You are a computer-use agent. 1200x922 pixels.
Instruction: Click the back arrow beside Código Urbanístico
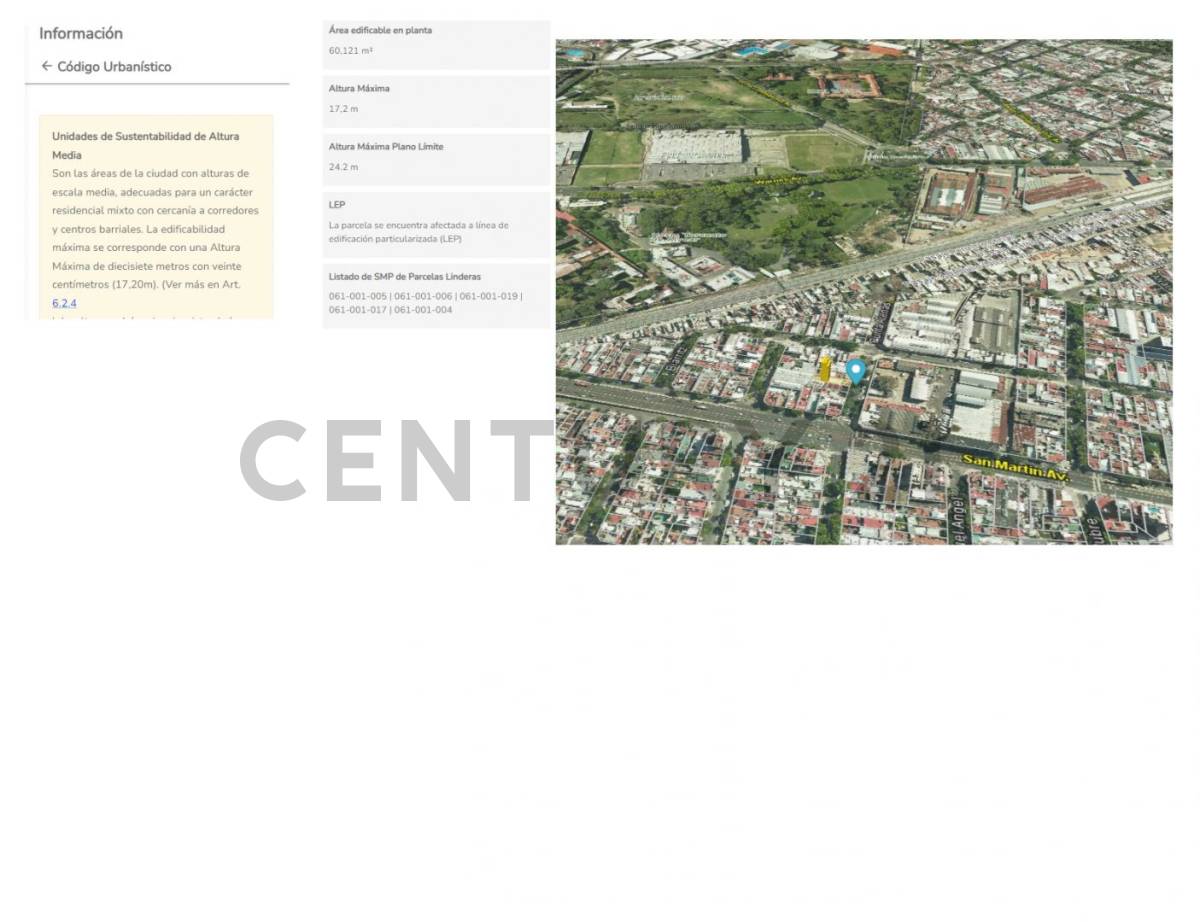point(46,66)
